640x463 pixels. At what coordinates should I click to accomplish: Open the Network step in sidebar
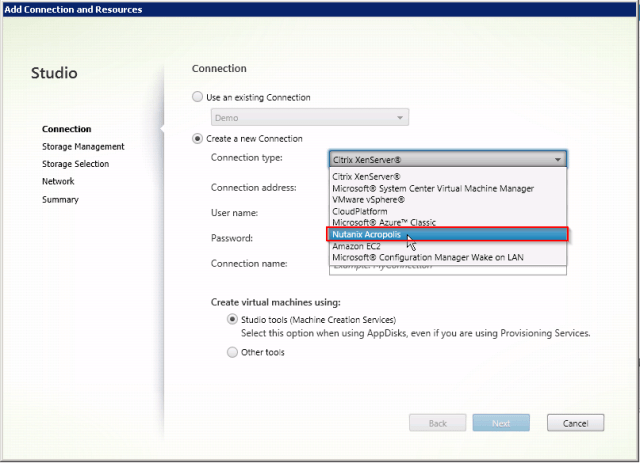pos(58,182)
